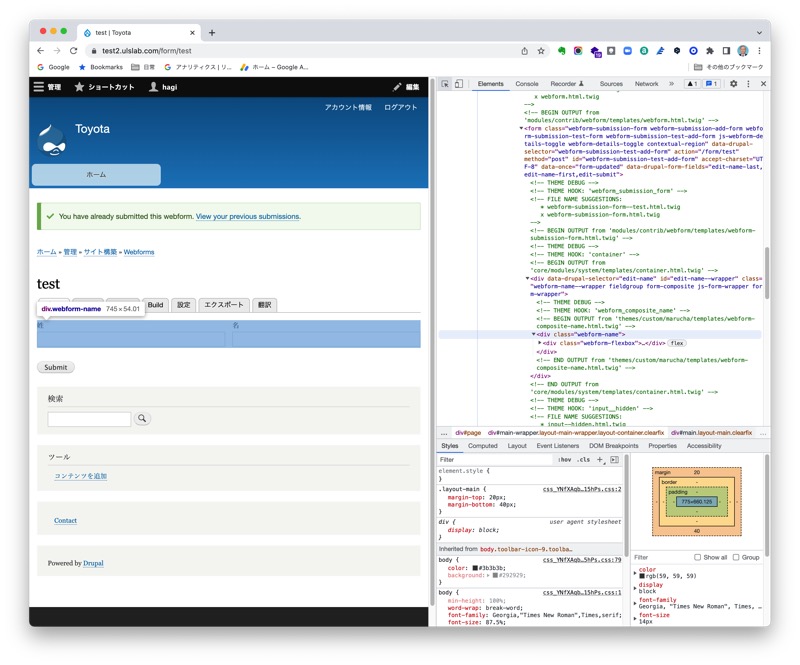The width and height of the screenshot is (800, 665).
Task: Expand the computed display property
Action: (x=635, y=588)
